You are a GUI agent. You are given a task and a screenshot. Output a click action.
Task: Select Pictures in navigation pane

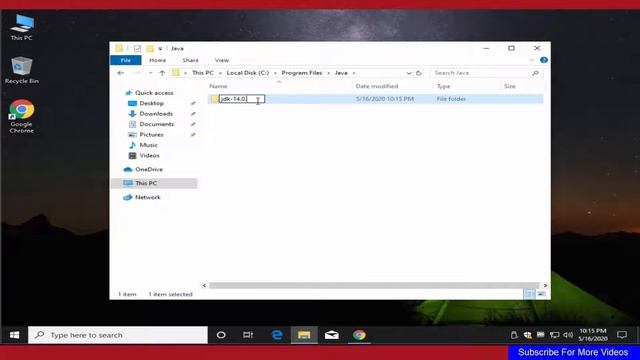151,134
